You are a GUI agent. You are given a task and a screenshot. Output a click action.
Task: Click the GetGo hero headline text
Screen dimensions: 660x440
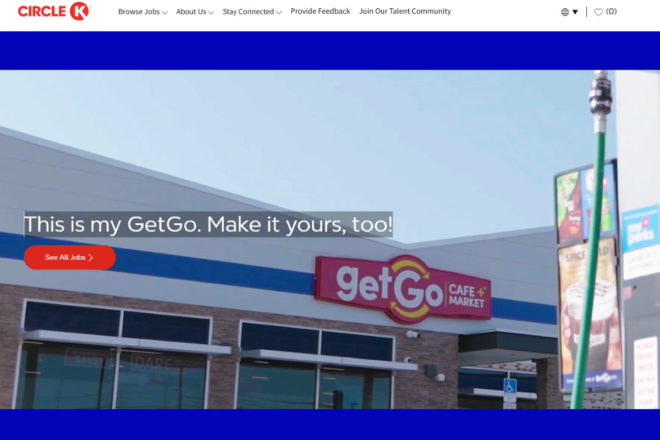(x=208, y=224)
